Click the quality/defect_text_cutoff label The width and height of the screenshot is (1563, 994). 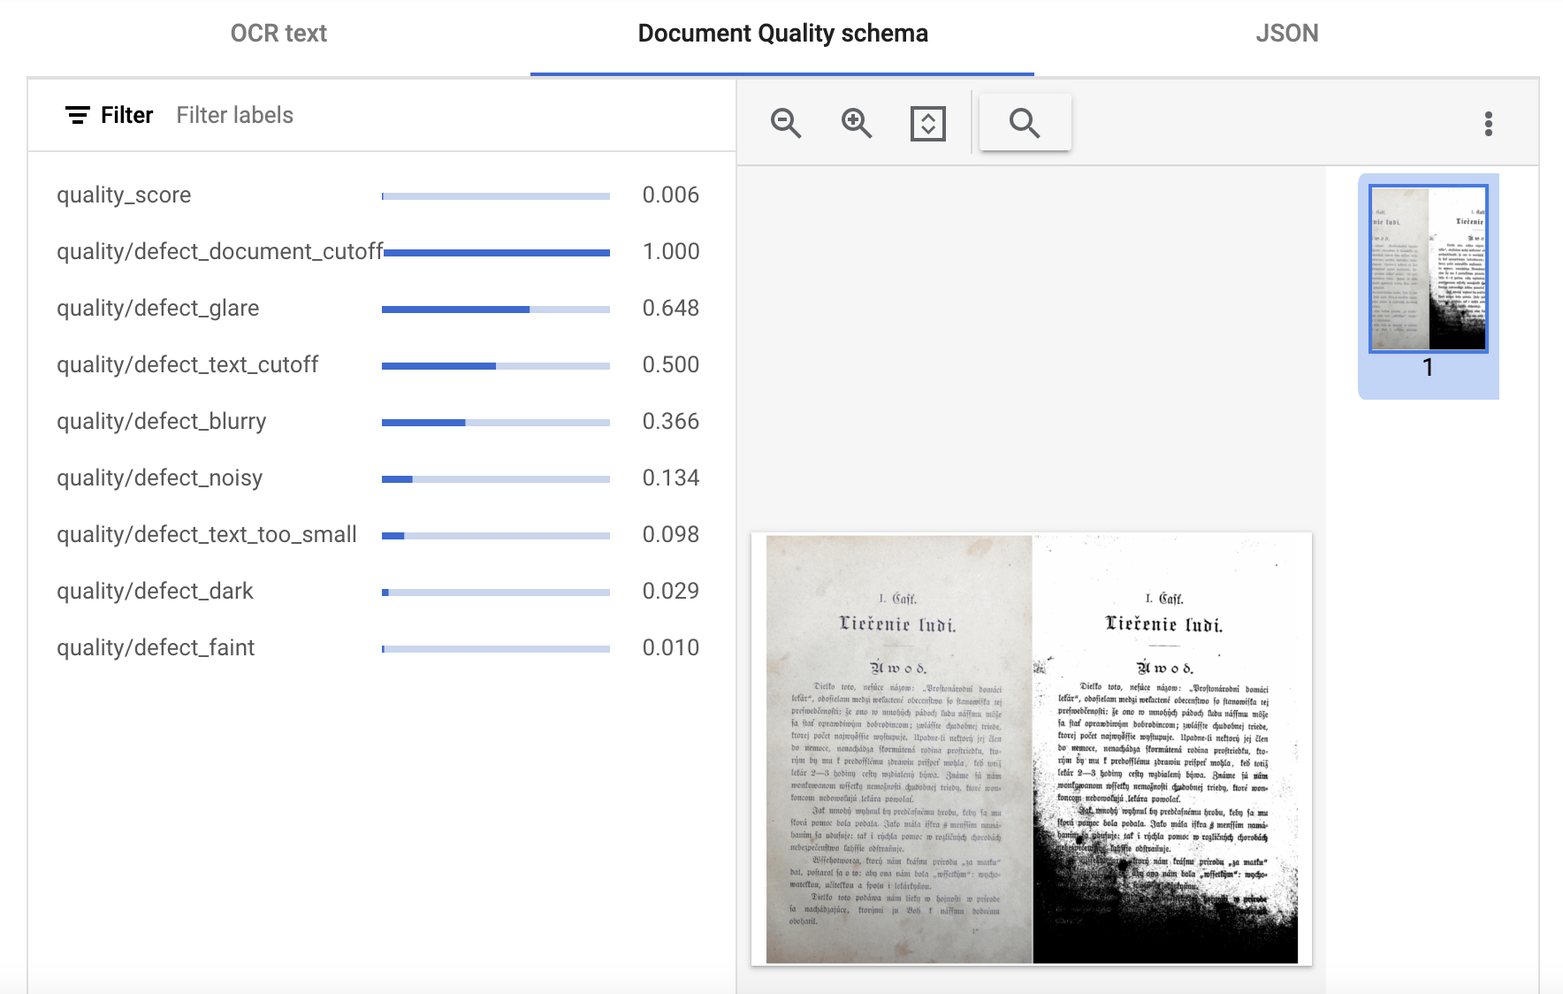click(188, 365)
